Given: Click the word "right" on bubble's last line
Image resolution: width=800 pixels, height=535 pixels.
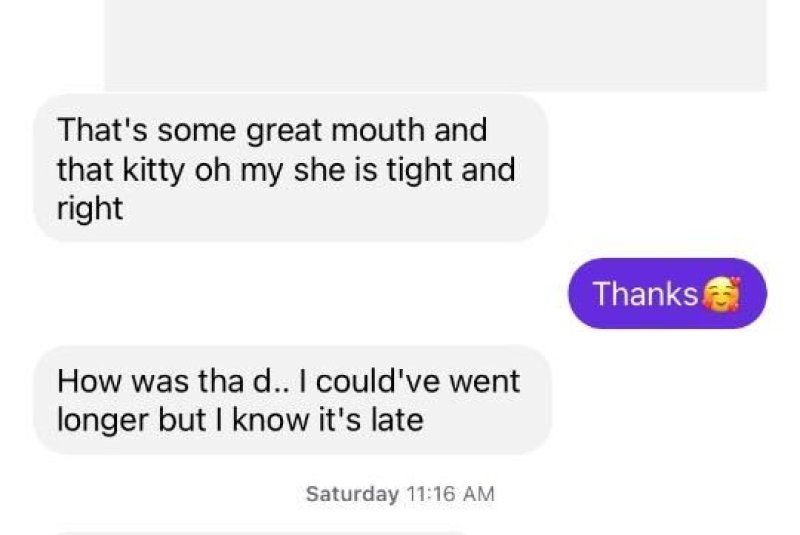Looking at the screenshot, I should (89, 210).
